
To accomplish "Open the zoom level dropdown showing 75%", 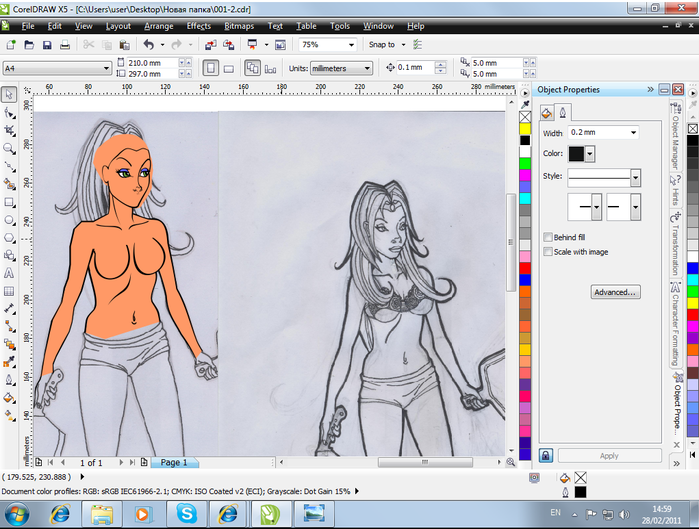I will [x=351, y=45].
